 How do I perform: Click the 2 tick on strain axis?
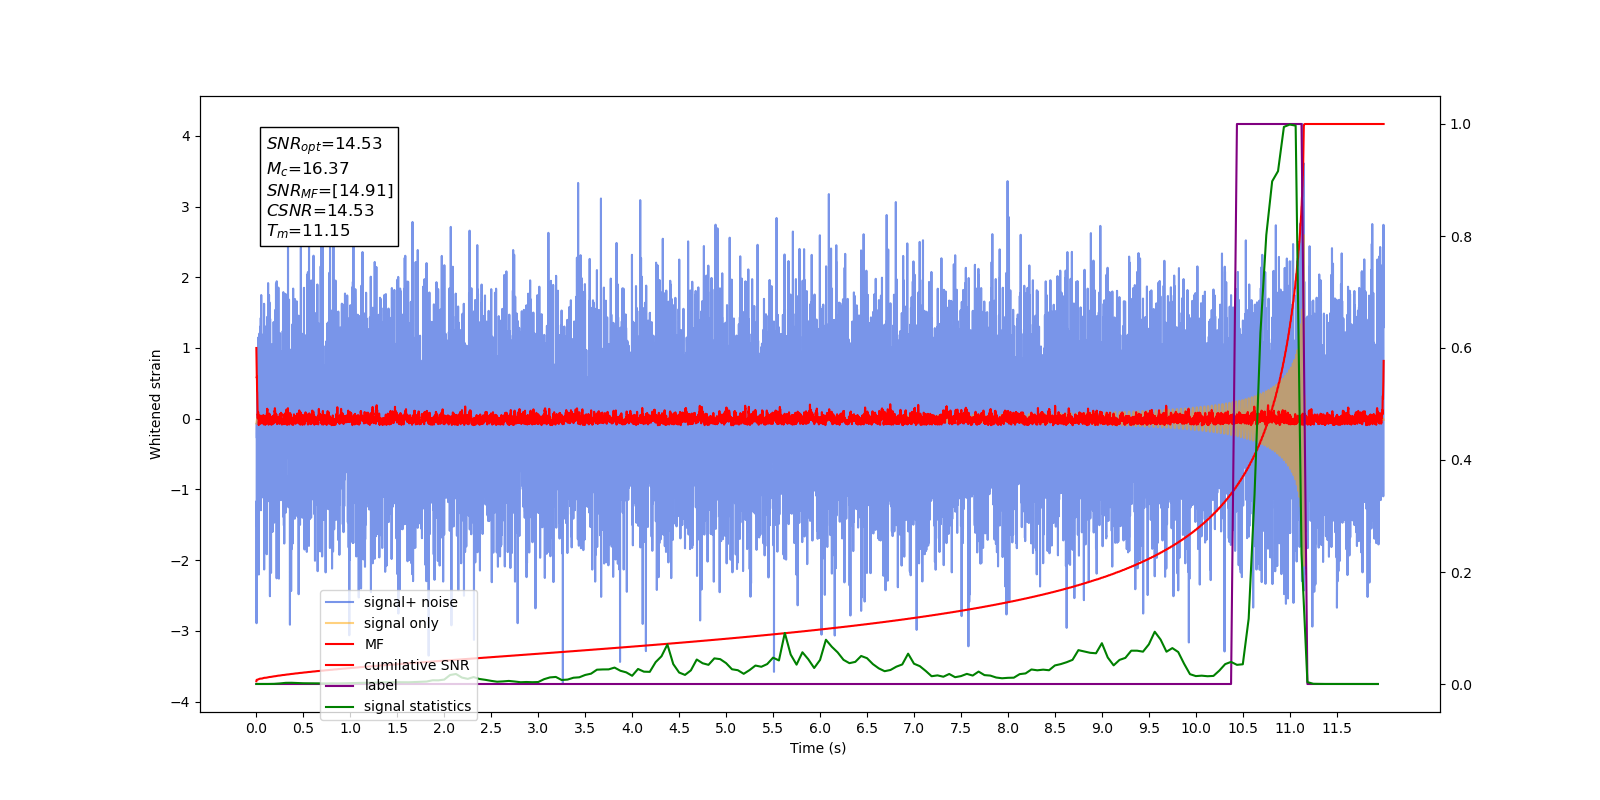[x=186, y=278]
